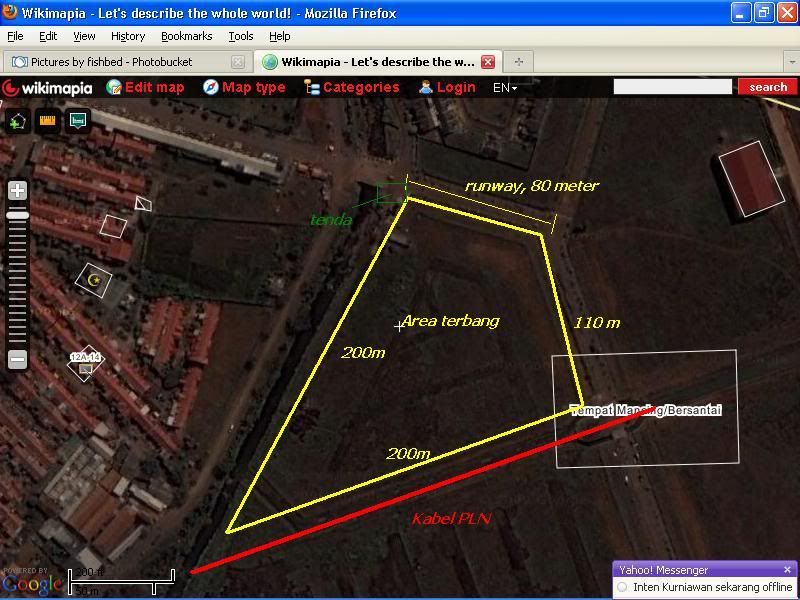Screen dimensions: 800x600
Task: Click the Wikimapia logo
Action: point(47,88)
